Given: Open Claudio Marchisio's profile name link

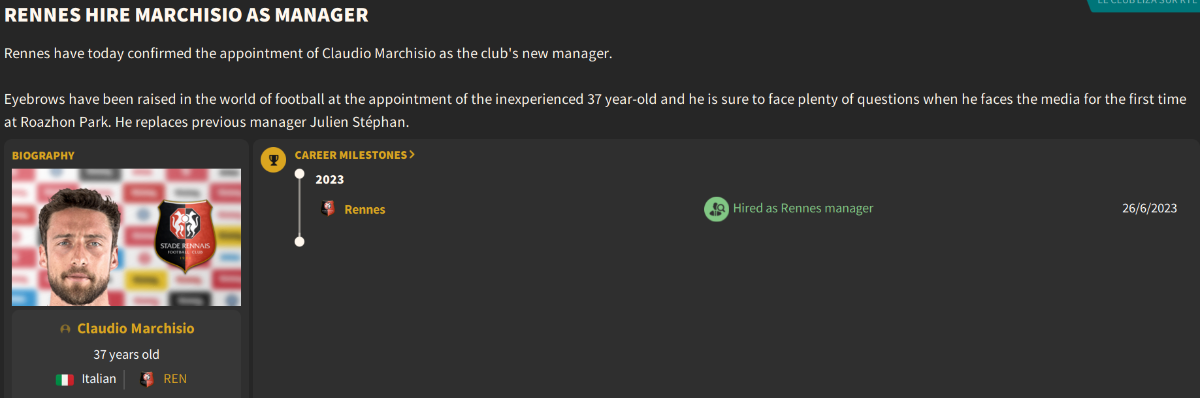Looking at the screenshot, I should click(x=136, y=328).
